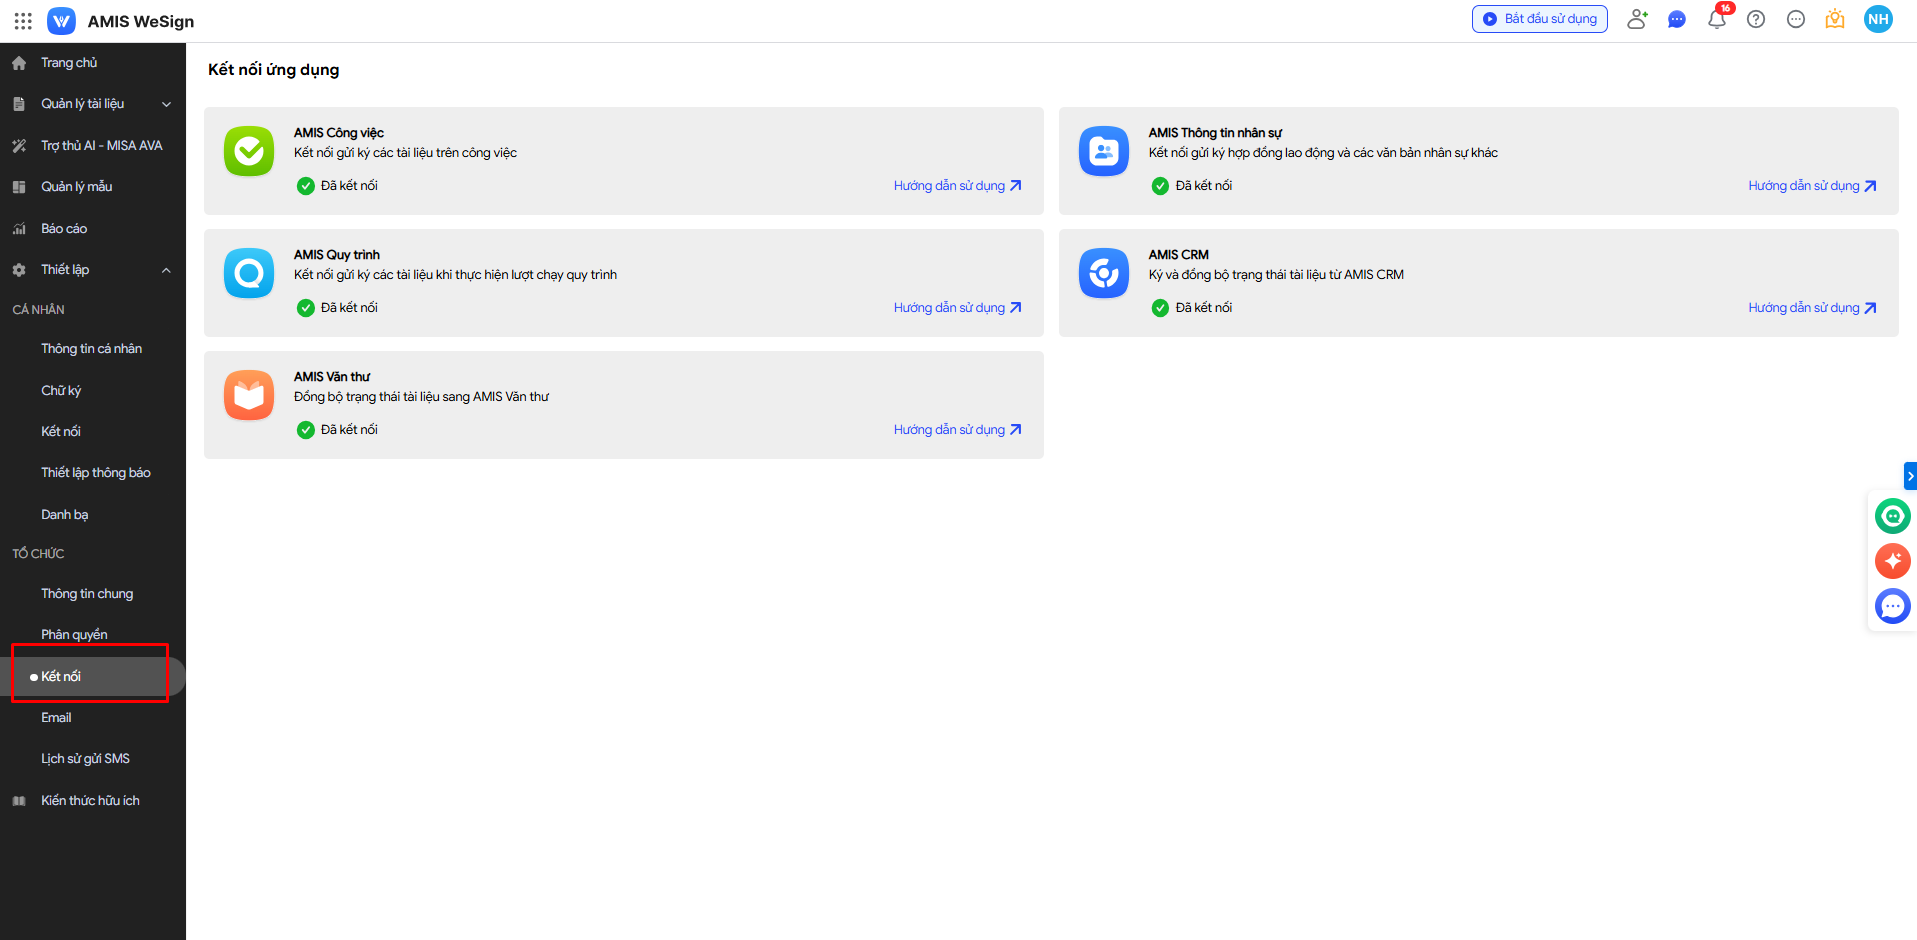Open Hướng dẫn sử dụng for AMIS Quy trình
Viewport: 1917px width, 940px height.
958,308
